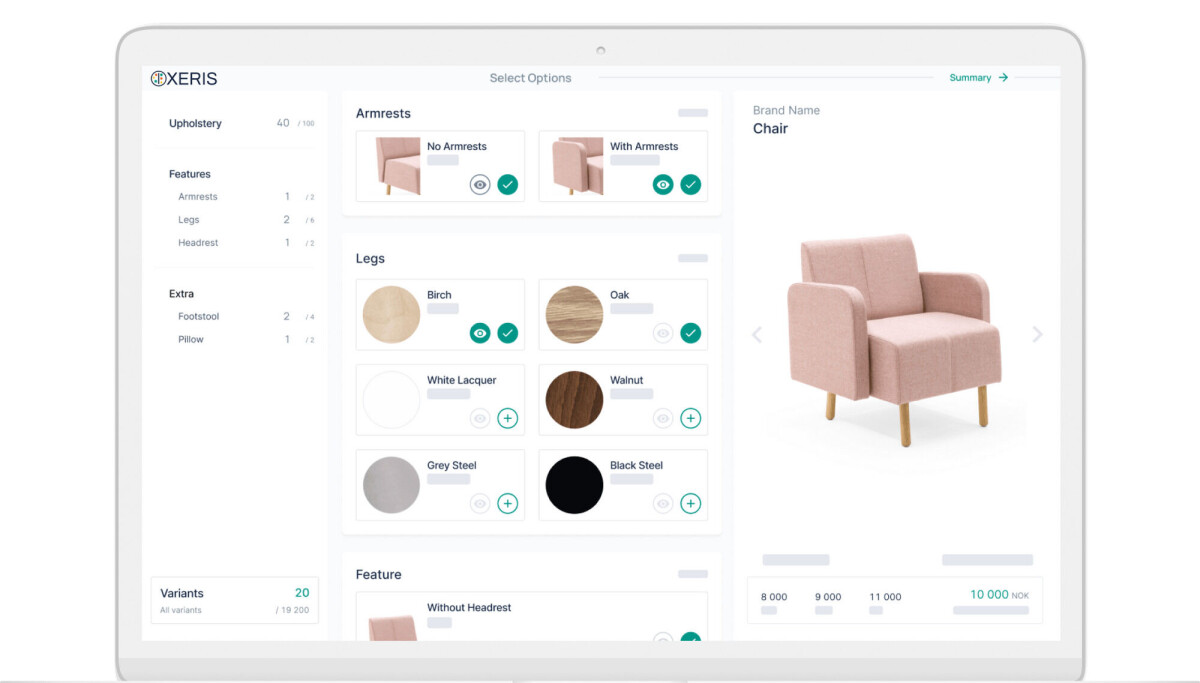Select Footstool under Extra

pyautogui.click(x=198, y=316)
